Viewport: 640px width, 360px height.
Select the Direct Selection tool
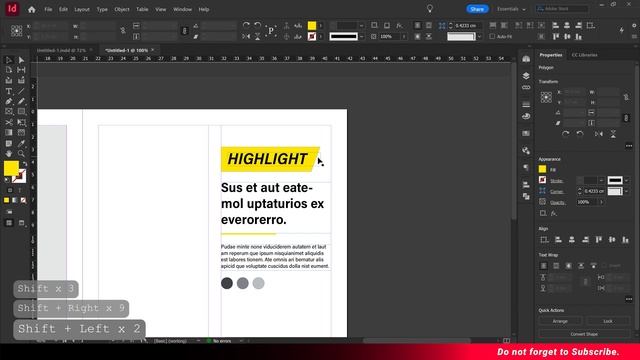coord(21,60)
